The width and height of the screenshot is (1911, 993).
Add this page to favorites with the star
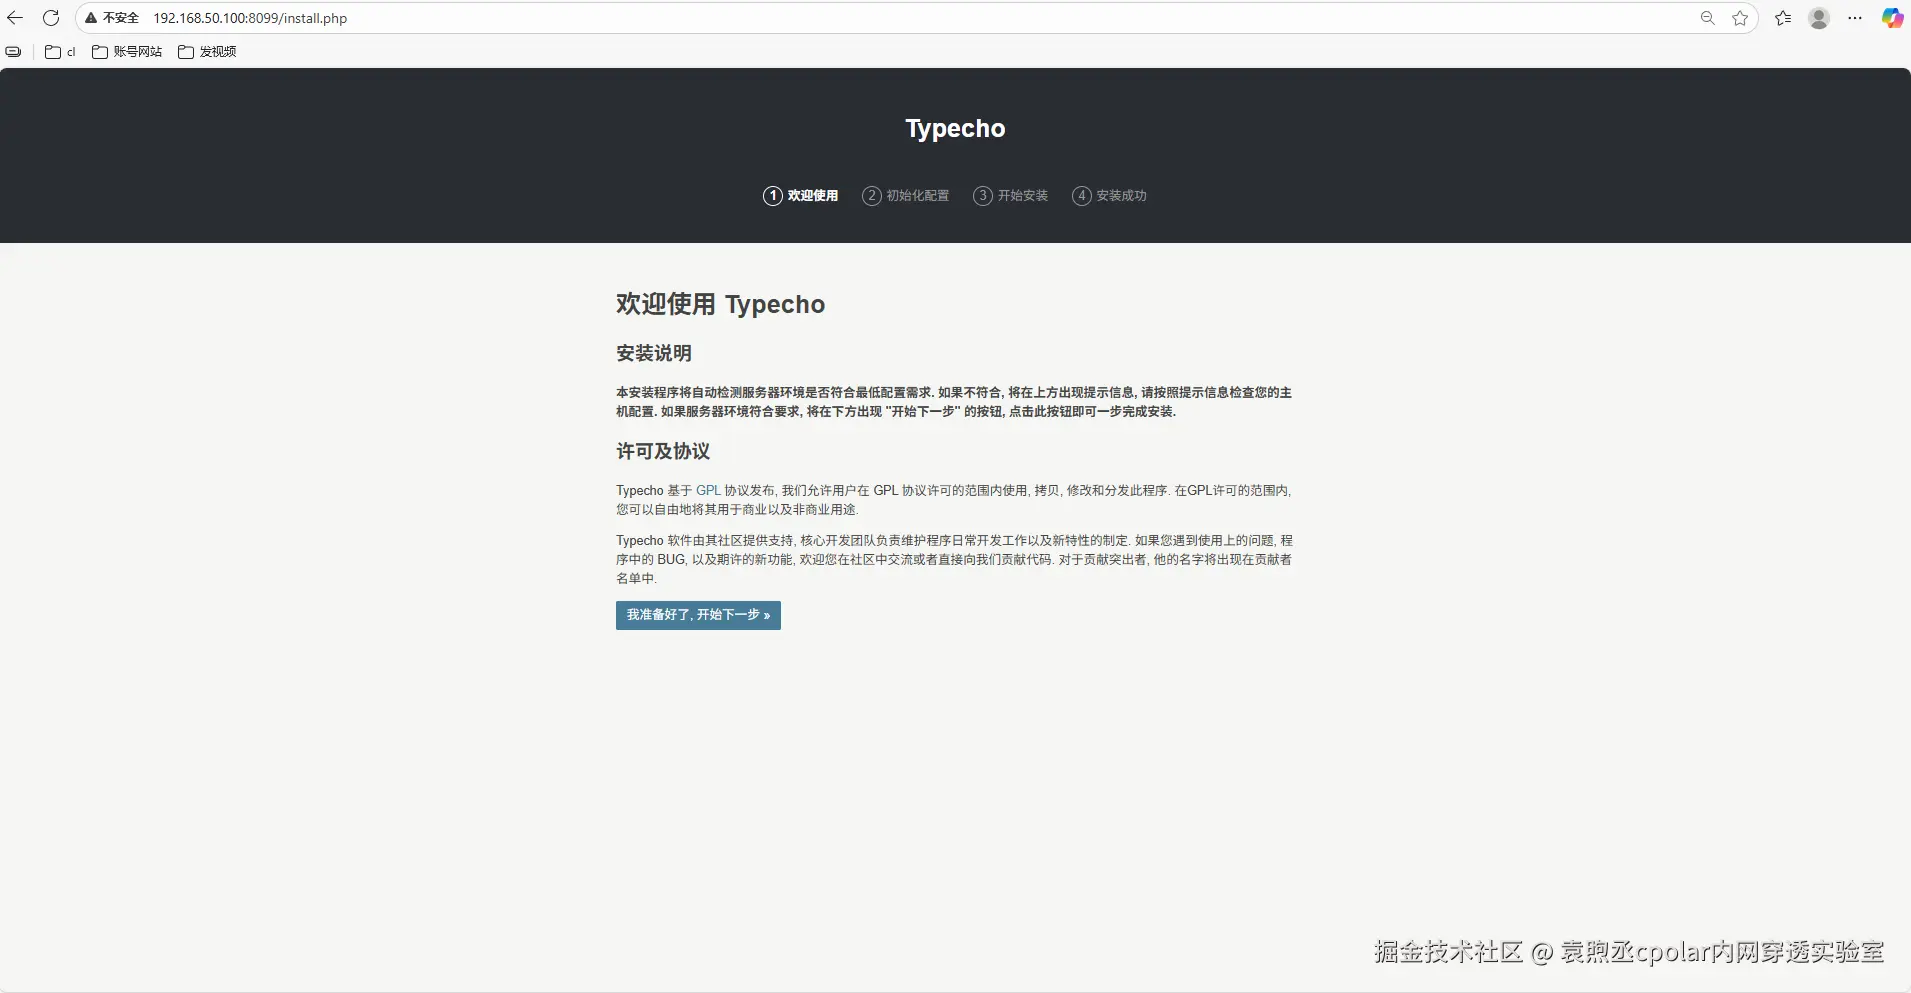point(1740,18)
